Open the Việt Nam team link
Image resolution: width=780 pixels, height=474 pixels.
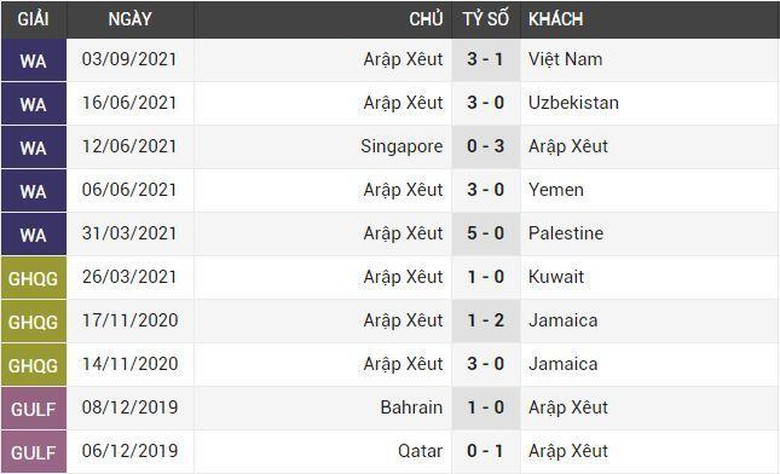pyautogui.click(x=565, y=59)
